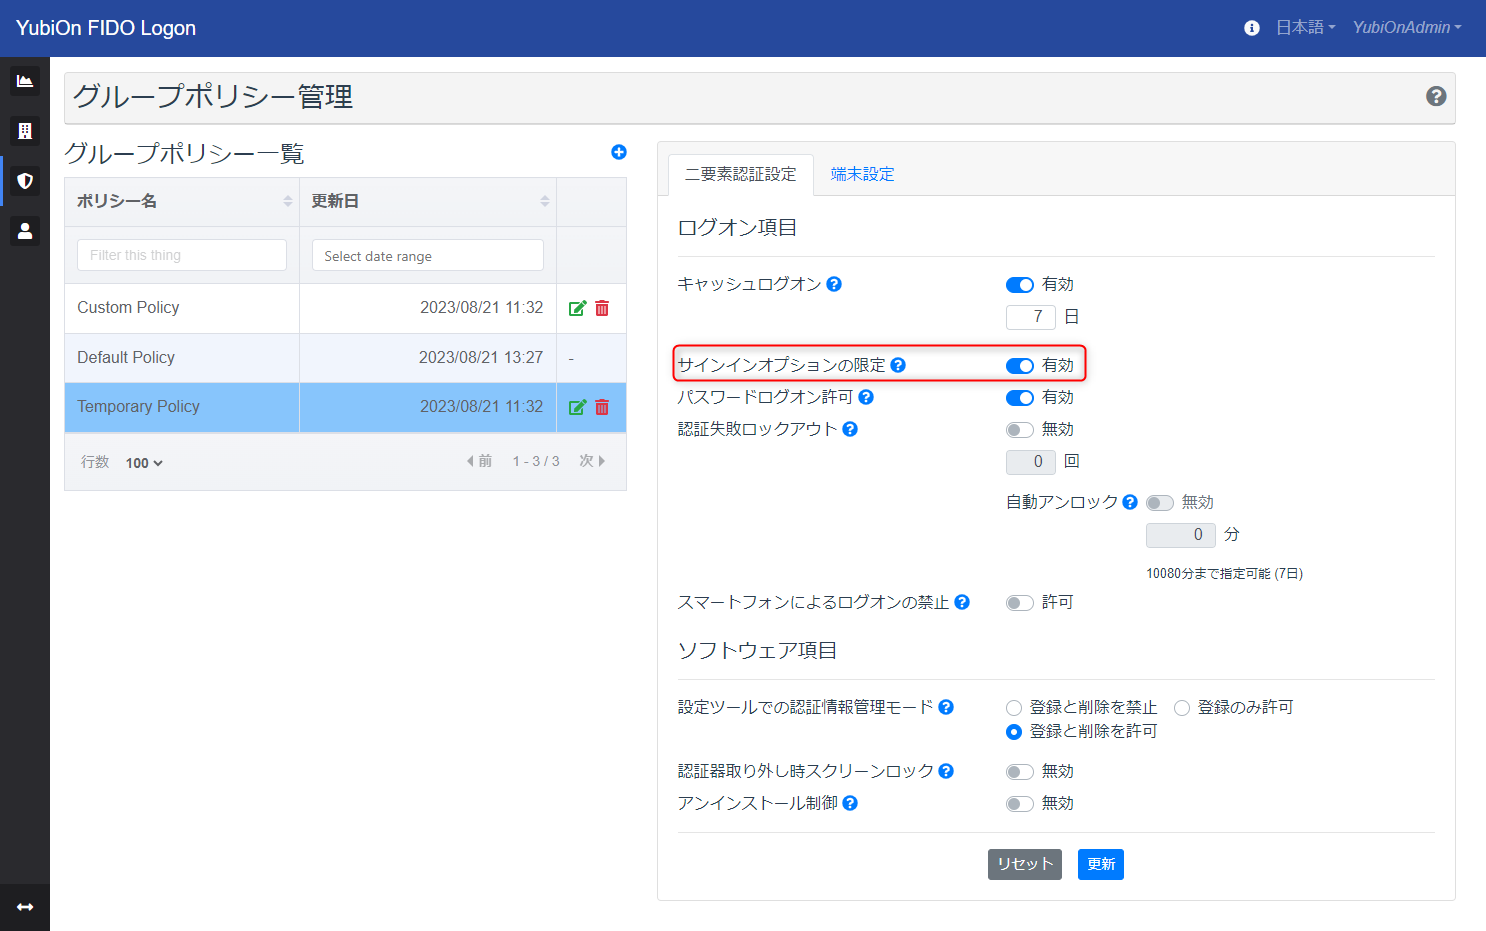Show help for 認証器取り外し時スクリーンロック

click(x=946, y=771)
